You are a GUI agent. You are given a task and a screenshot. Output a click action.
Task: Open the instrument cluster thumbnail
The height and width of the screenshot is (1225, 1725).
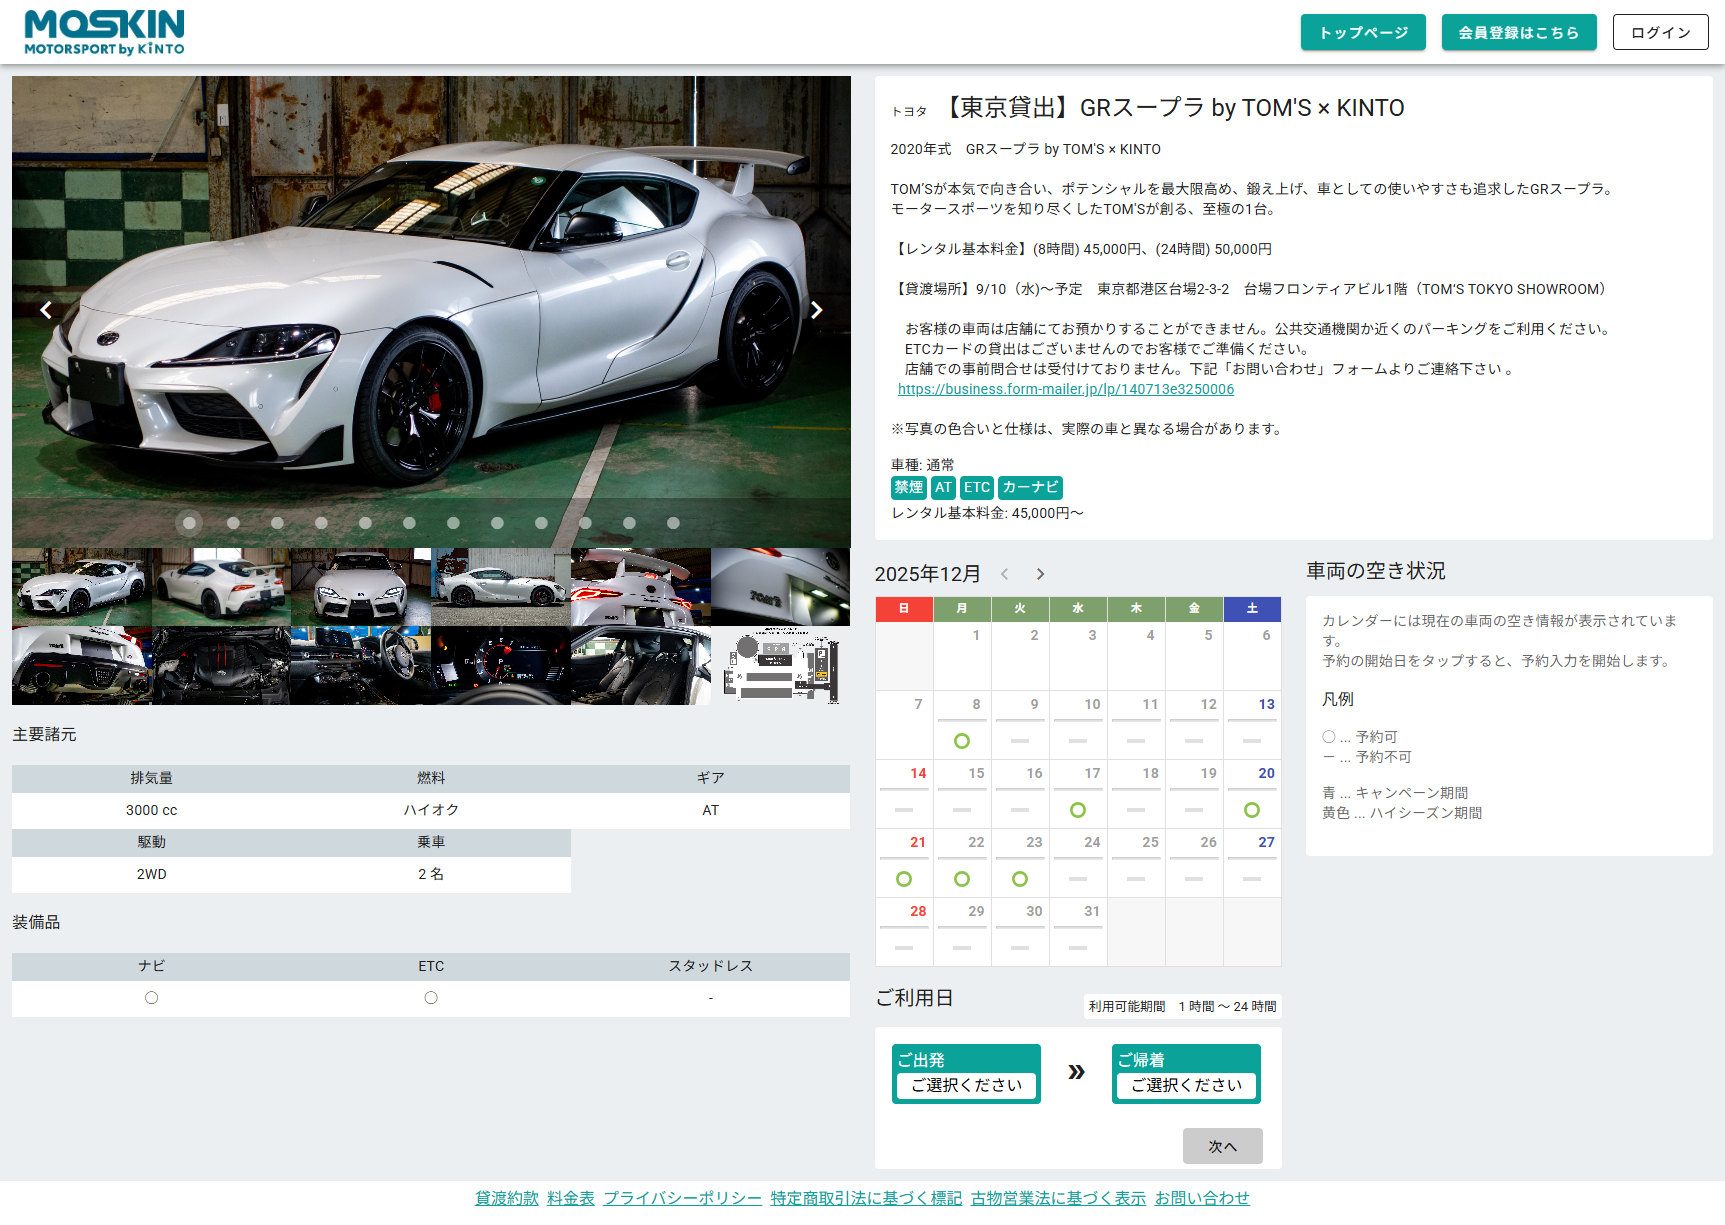tap(501, 666)
